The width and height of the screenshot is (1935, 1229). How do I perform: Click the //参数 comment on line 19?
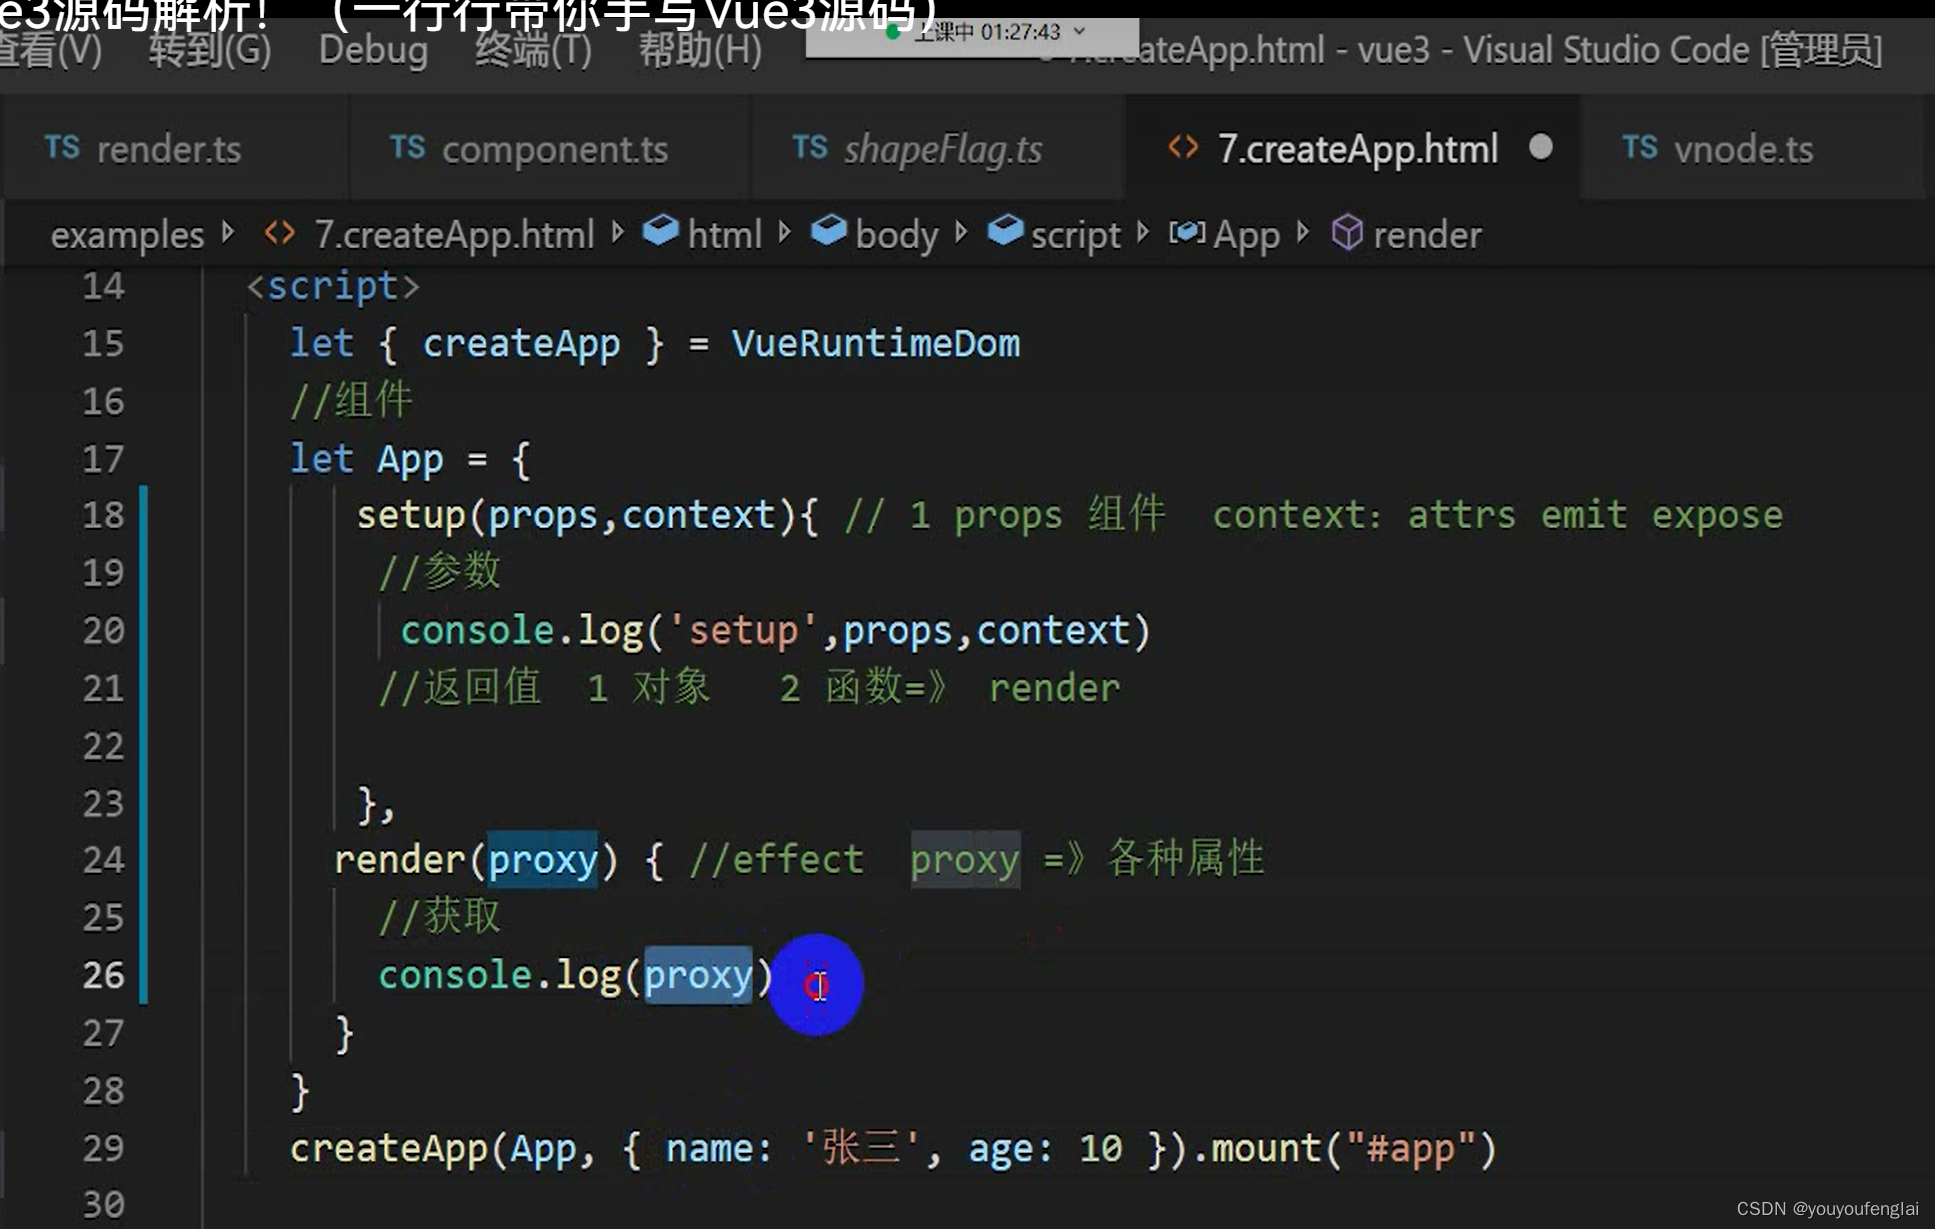pyautogui.click(x=439, y=573)
